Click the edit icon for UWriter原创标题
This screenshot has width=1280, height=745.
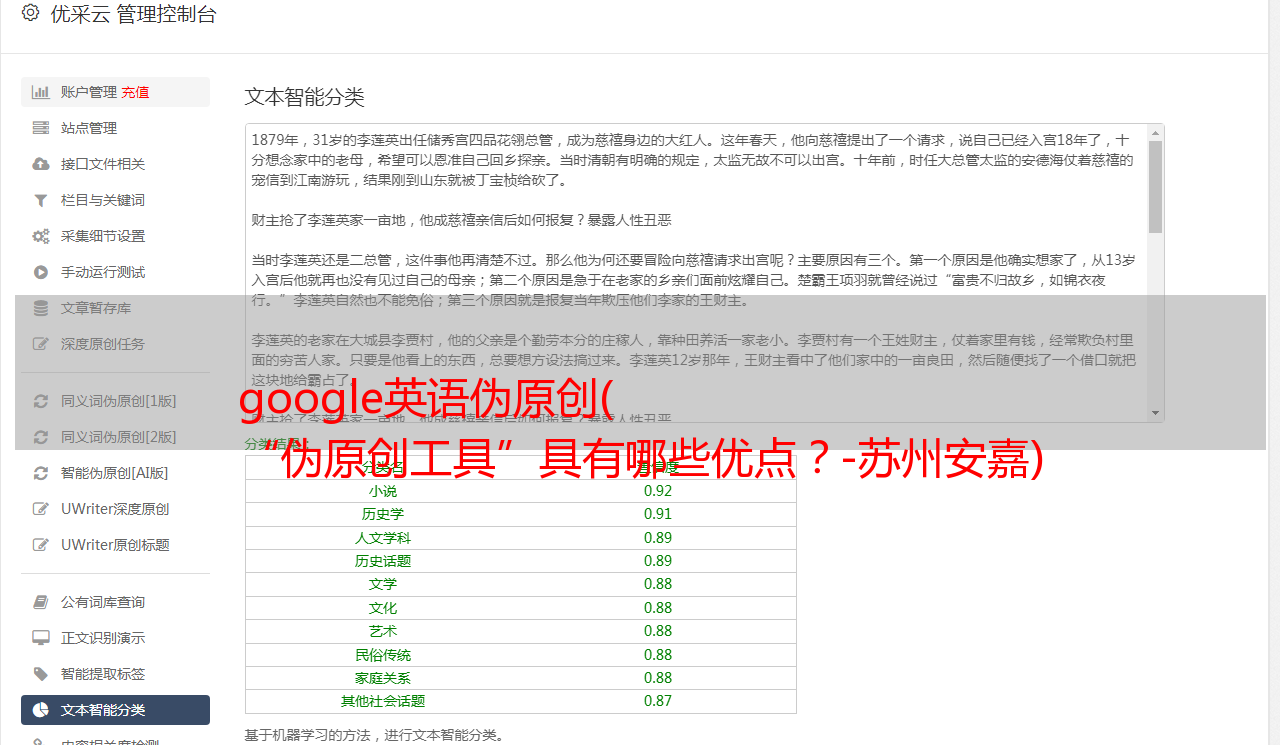pyautogui.click(x=41, y=545)
